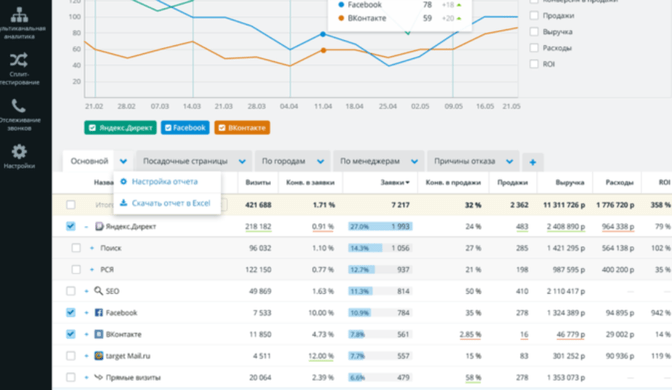Click Яндекс.Директ 27.0% requests bar
This screenshot has height=390, width=672.
[x=380, y=226]
